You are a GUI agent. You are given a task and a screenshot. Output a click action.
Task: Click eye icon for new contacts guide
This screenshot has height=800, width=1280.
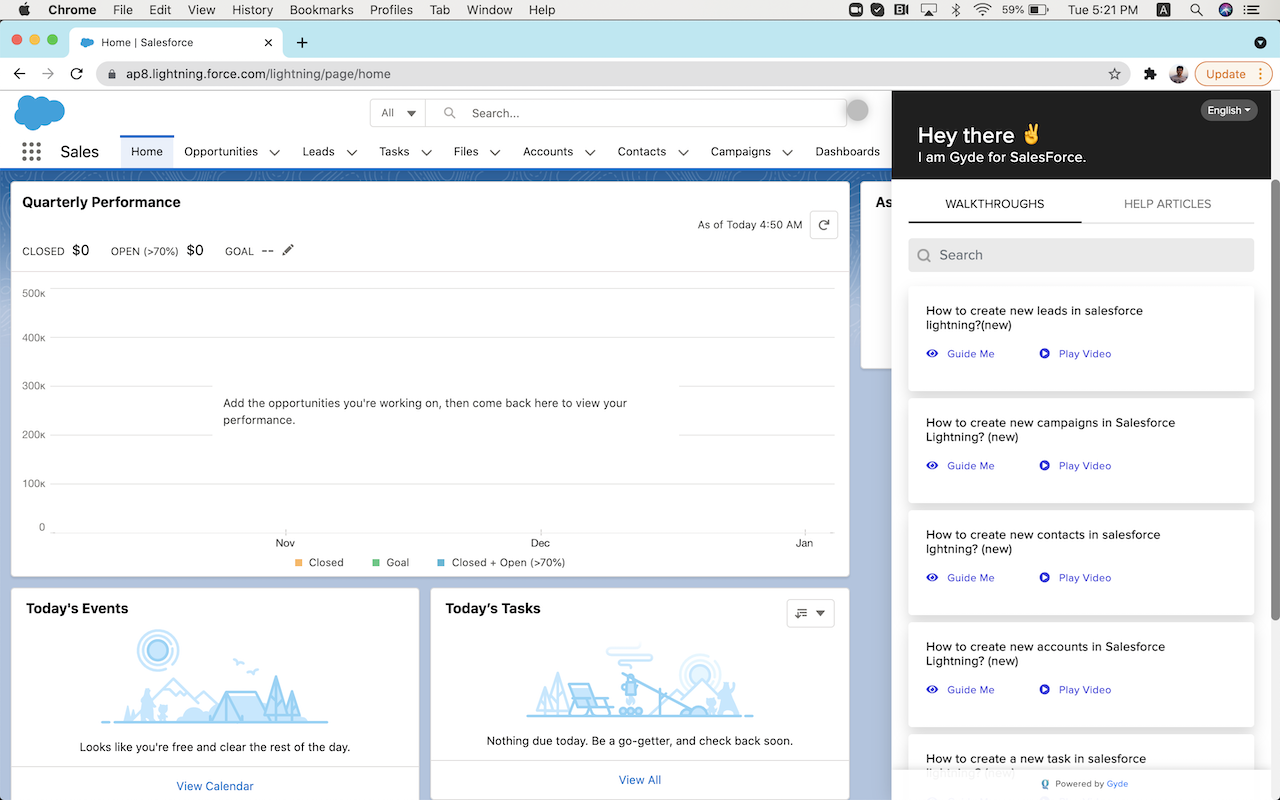tap(932, 577)
